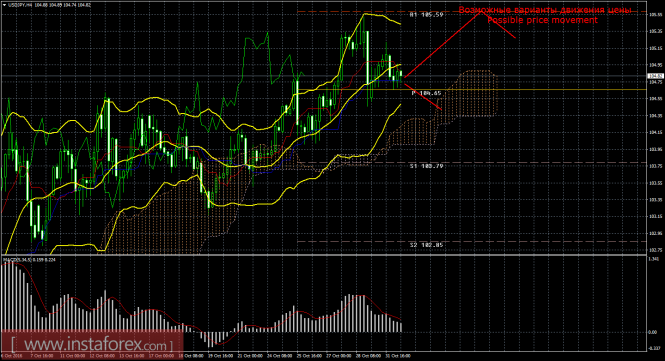Image resolution: width=665 pixels, height=361 pixels.
Task: Select the red 'Possible price movement' annotation
Action: coord(542,20)
